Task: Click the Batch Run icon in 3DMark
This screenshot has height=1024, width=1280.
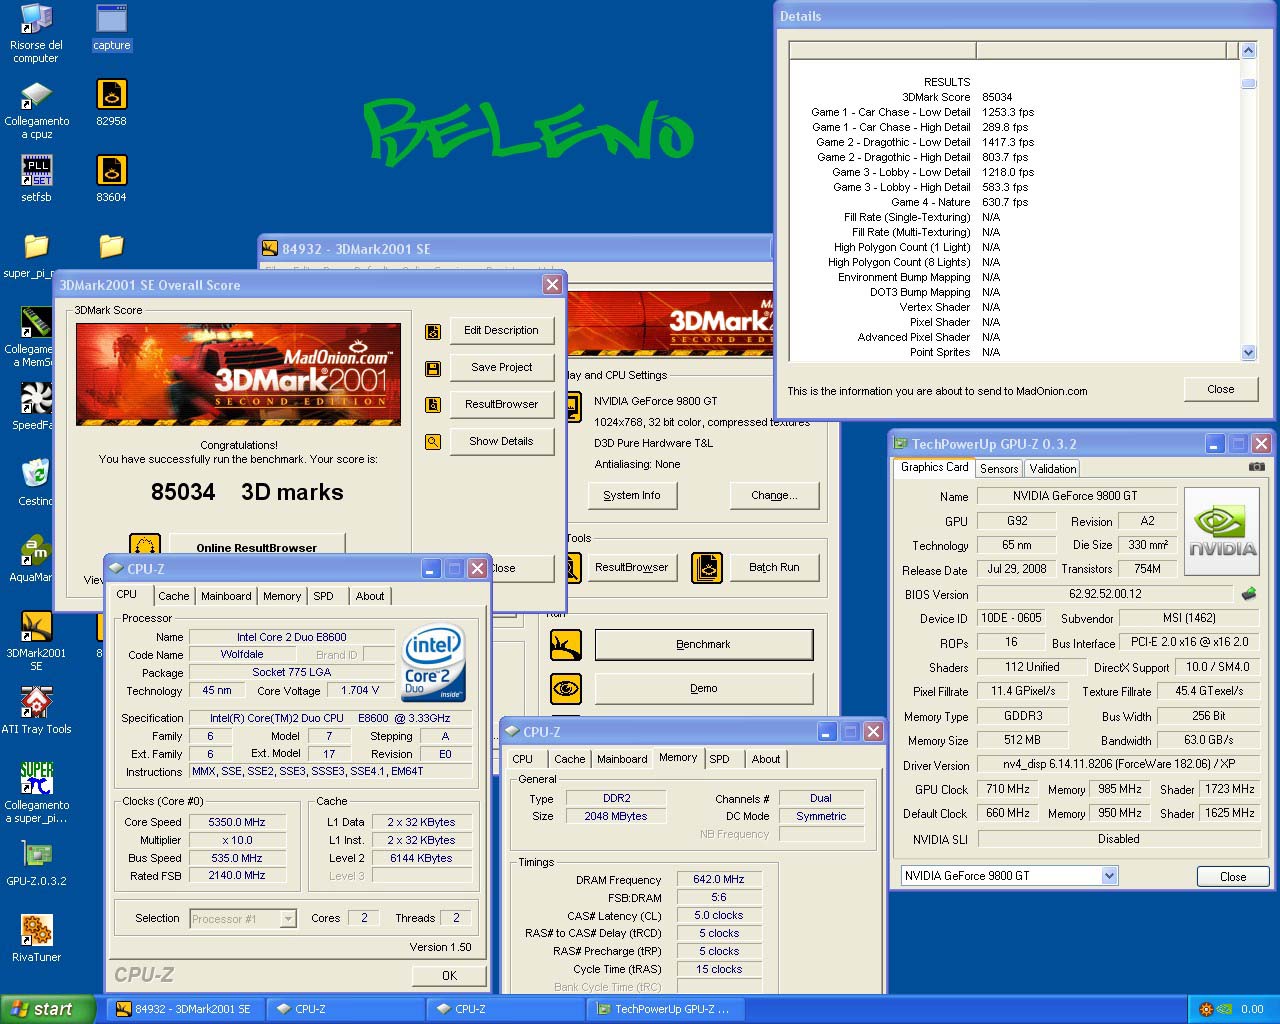Action: coord(707,568)
